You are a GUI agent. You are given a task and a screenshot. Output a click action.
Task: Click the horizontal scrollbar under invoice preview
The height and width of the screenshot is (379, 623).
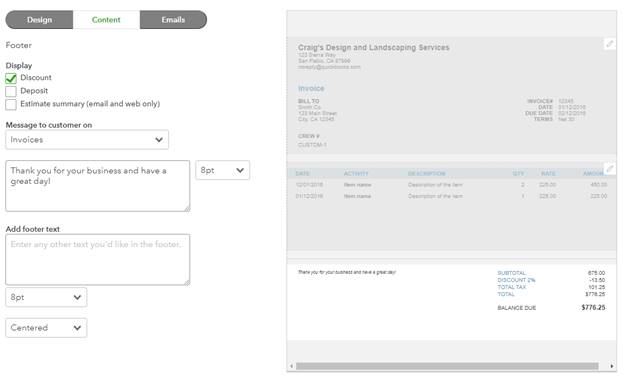[447, 366]
